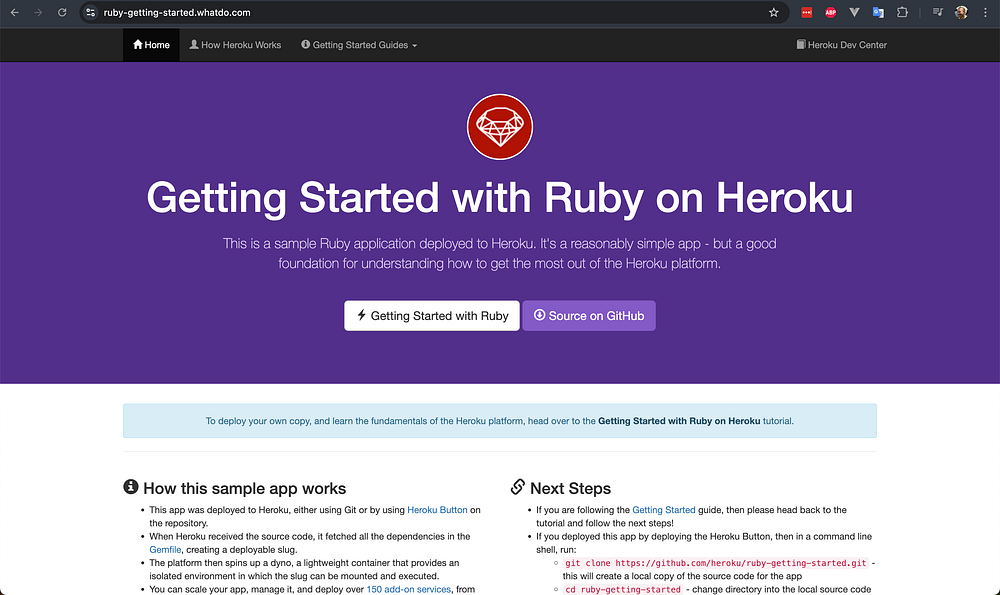This screenshot has width=1000, height=595.
Task: Click the How this sample app works heading
Action: pyautogui.click(x=244, y=488)
